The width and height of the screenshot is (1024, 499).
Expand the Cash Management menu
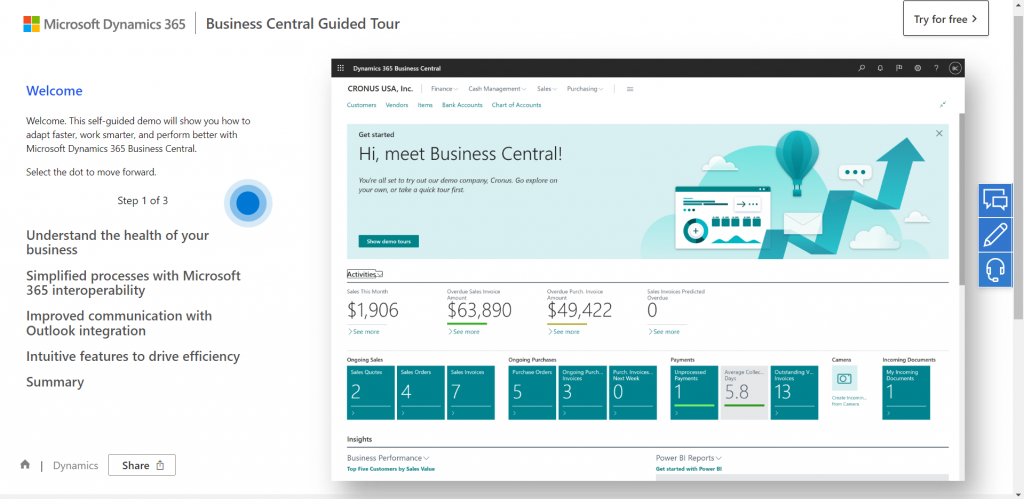click(497, 89)
